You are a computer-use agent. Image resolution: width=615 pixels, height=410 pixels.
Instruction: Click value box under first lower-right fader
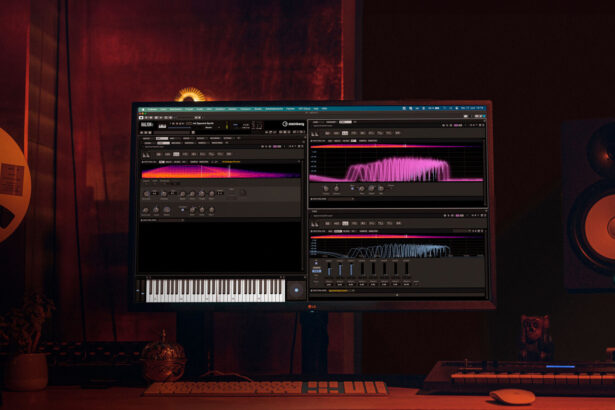pos(329,284)
